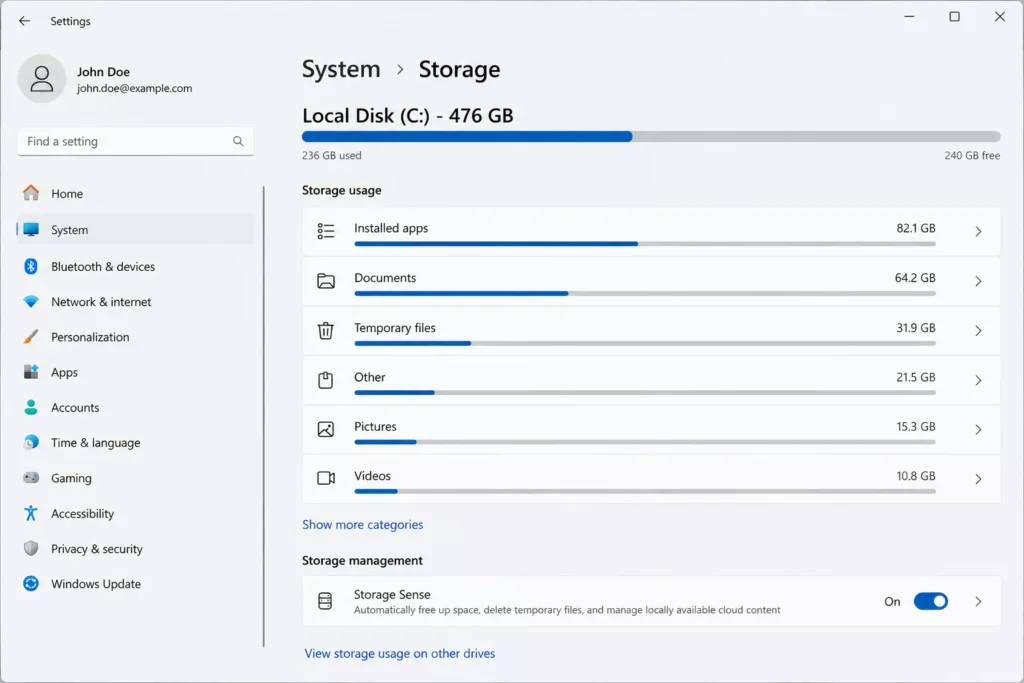Viewport: 1024px width, 683px height.
Task: Click the Installed apps list icon
Action: coord(326,231)
